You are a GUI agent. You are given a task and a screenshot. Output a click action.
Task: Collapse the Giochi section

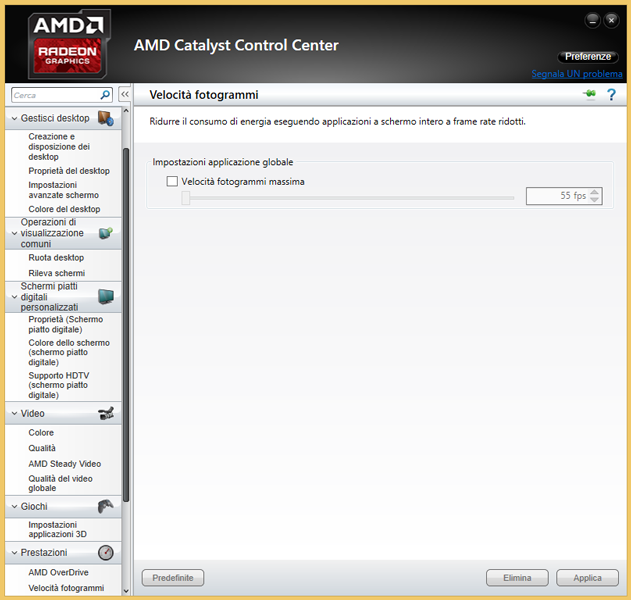pyautogui.click(x=14, y=506)
